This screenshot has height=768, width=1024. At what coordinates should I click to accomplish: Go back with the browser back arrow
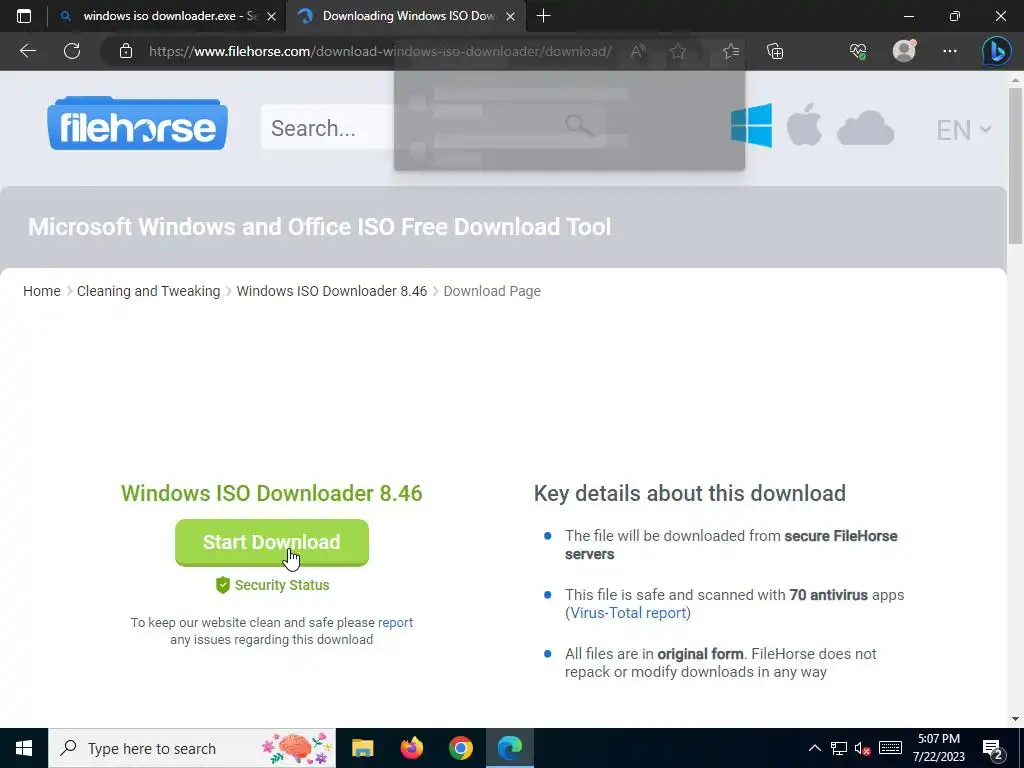[27, 51]
